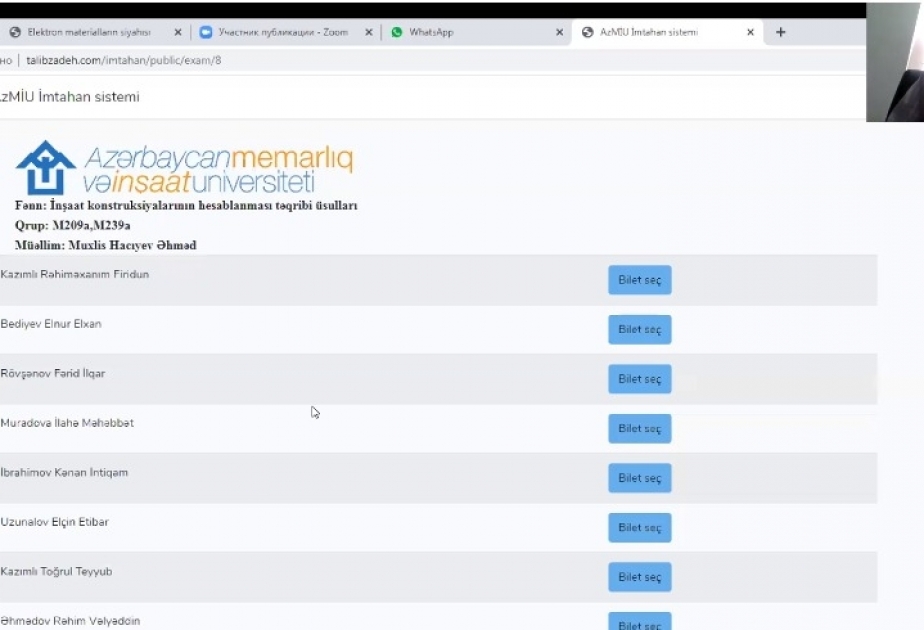Click Bilet seç for Kazımlı Toğrul Teyyub
The image size is (924, 630).
(x=639, y=577)
